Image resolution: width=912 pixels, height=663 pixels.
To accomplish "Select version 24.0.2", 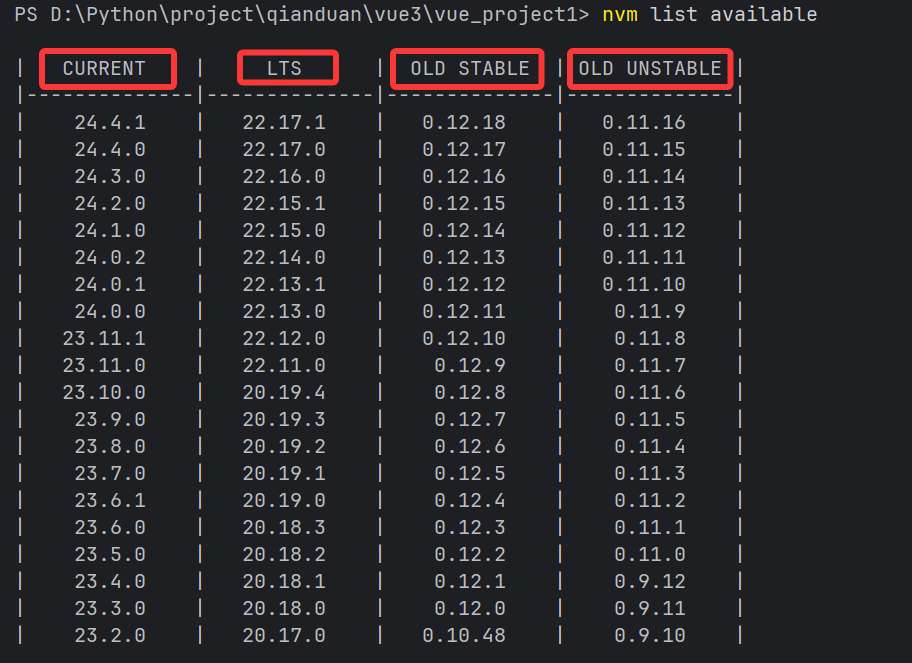I will click(110, 257).
